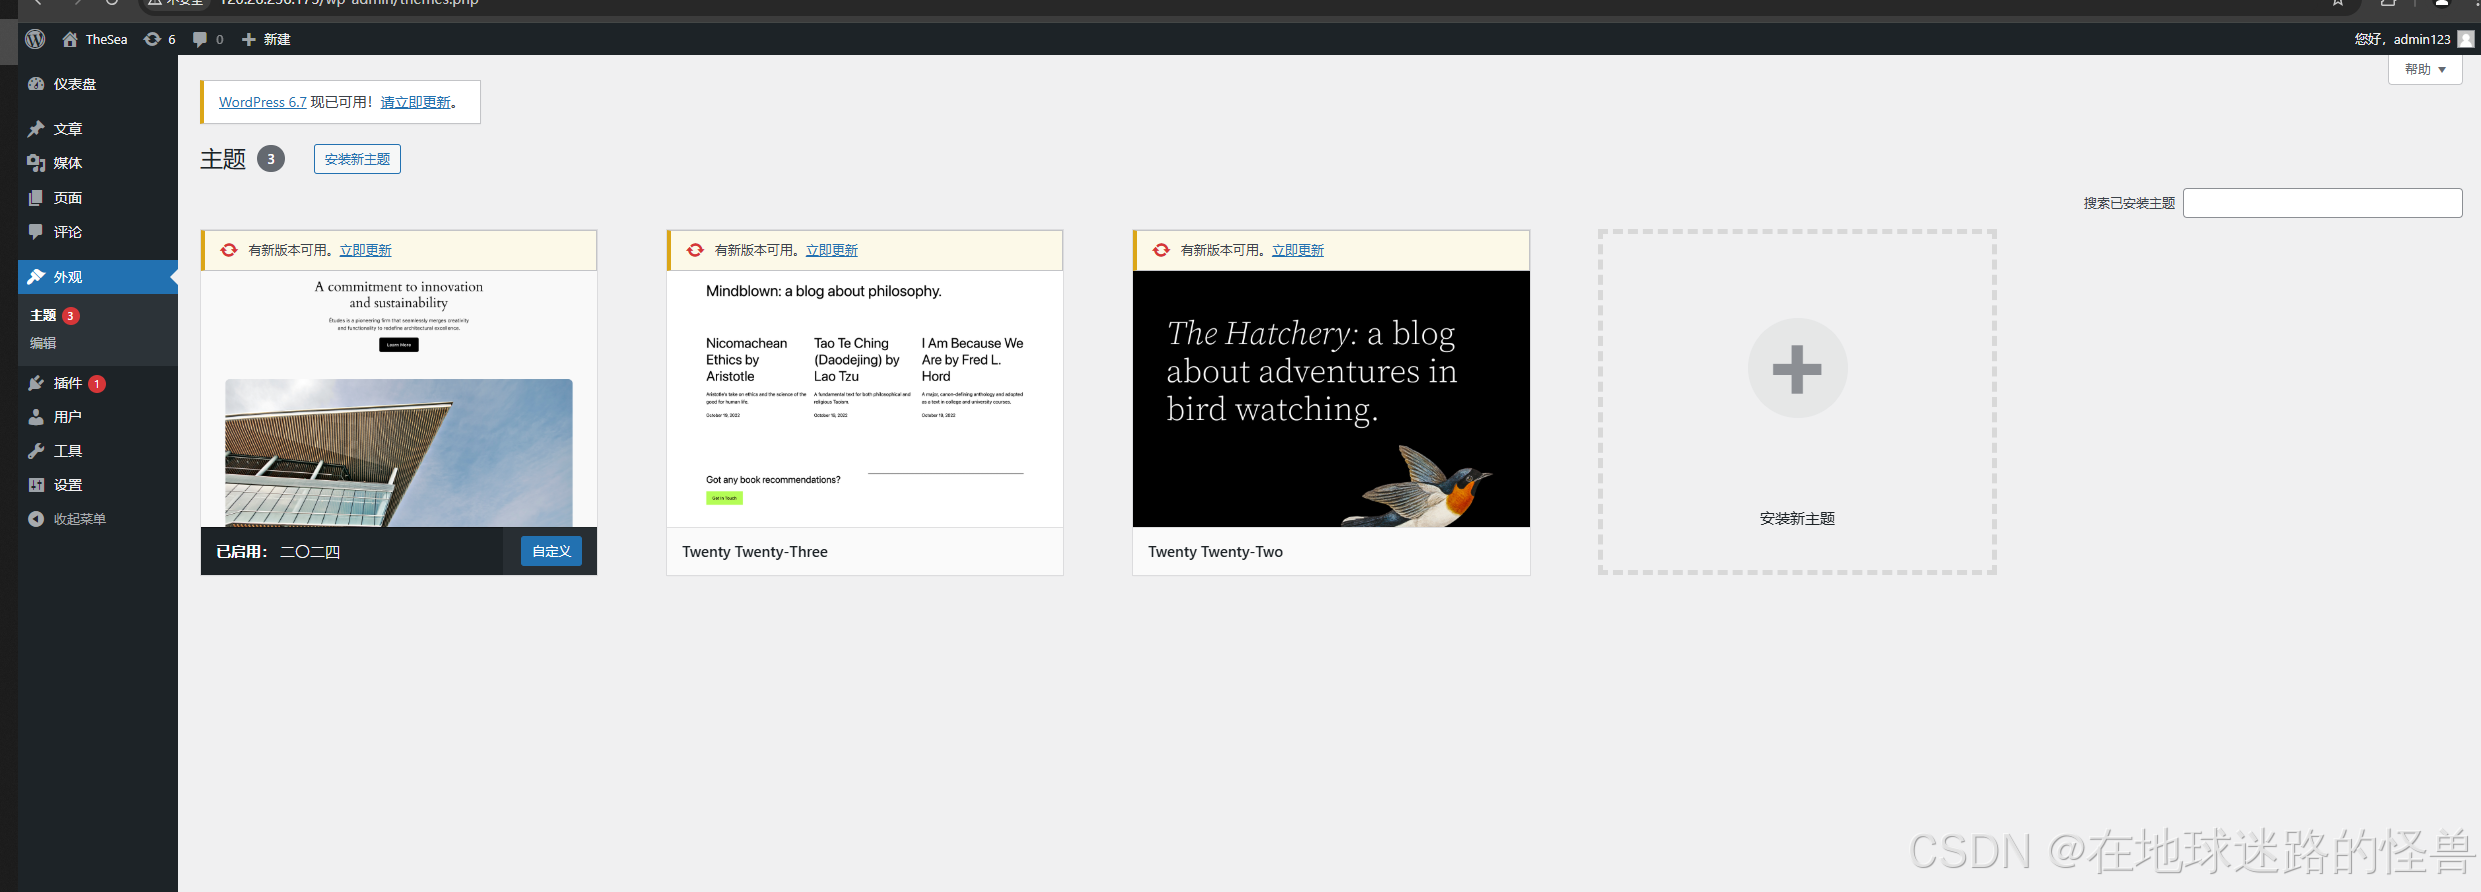Open the 设置 settings menu

(x=97, y=485)
